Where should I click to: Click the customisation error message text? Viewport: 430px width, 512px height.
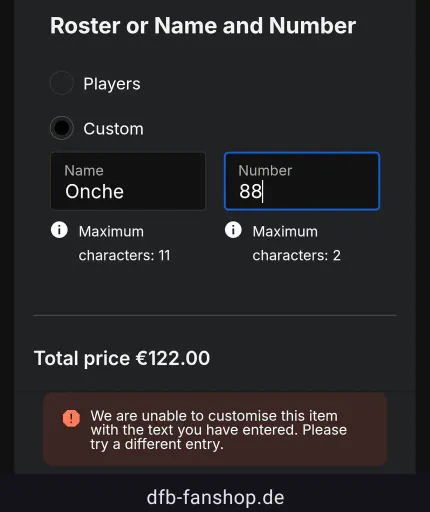pyautogui.click(x=219, y=430)
